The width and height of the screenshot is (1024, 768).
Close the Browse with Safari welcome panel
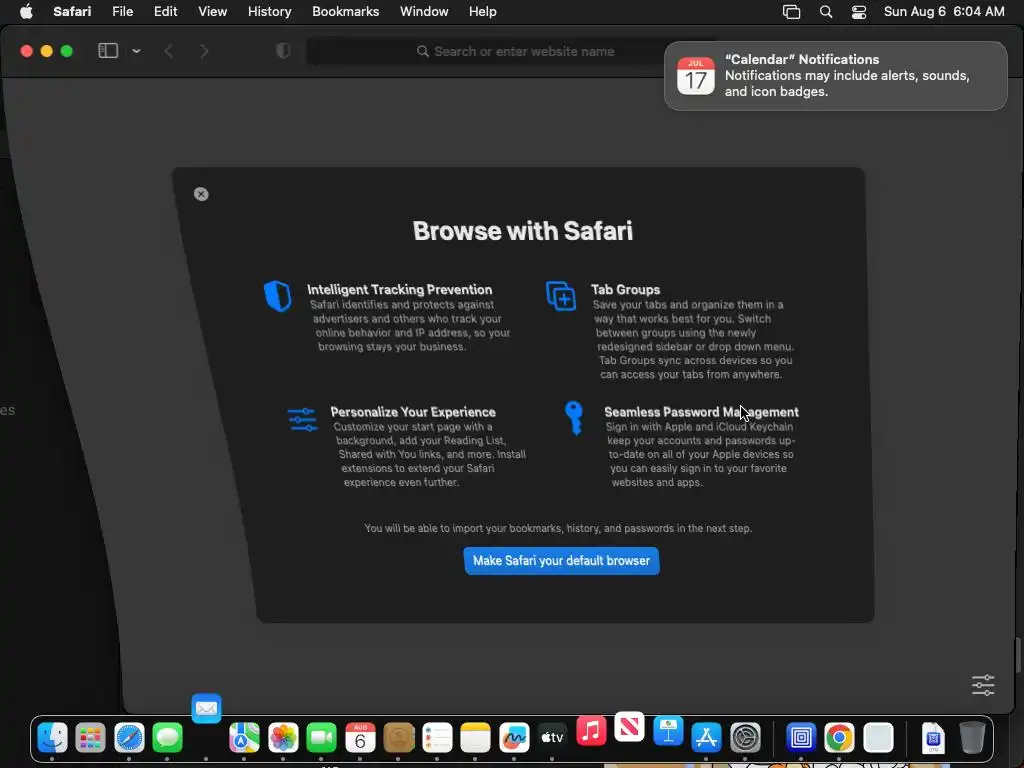[x=201, y=194]
